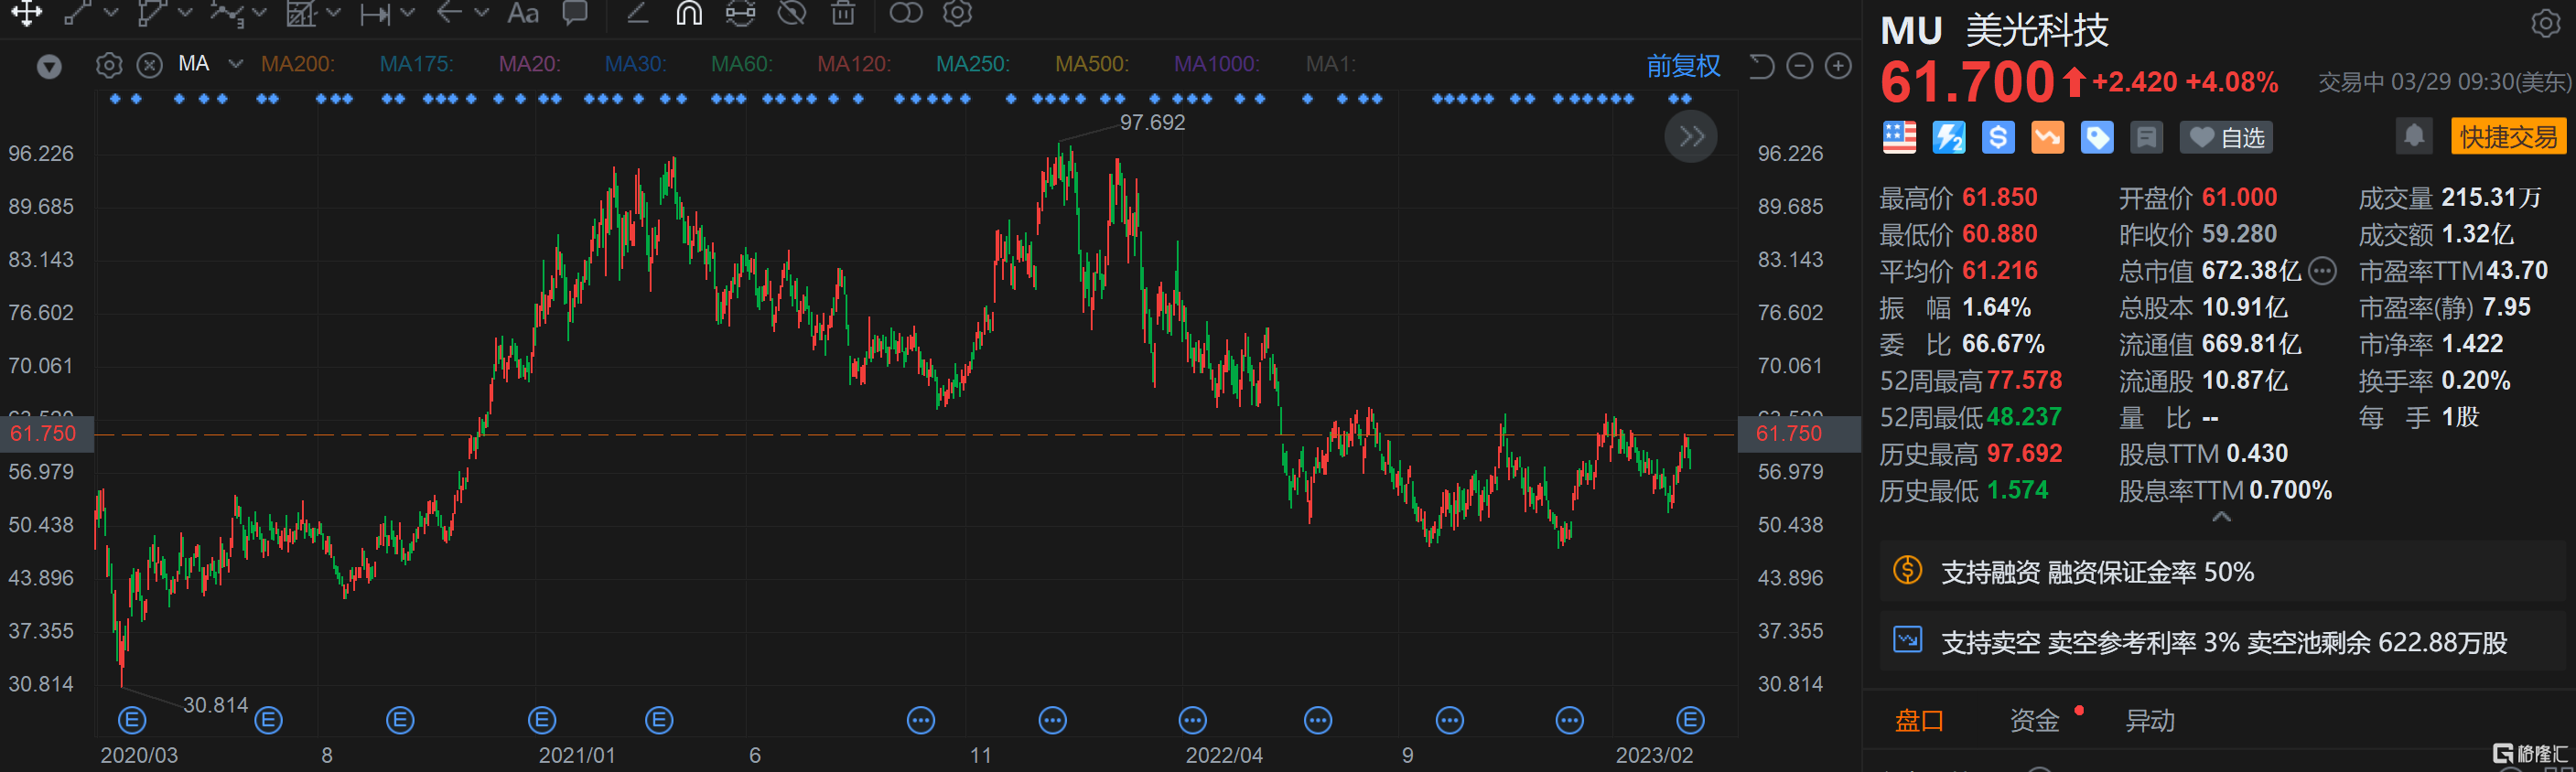
Task: Set a price alert with bell
Action: 2414,135
